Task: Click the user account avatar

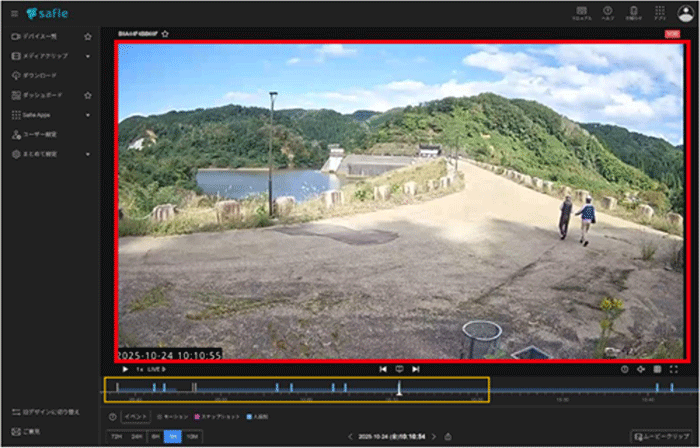Action: (x=685, y=13)
